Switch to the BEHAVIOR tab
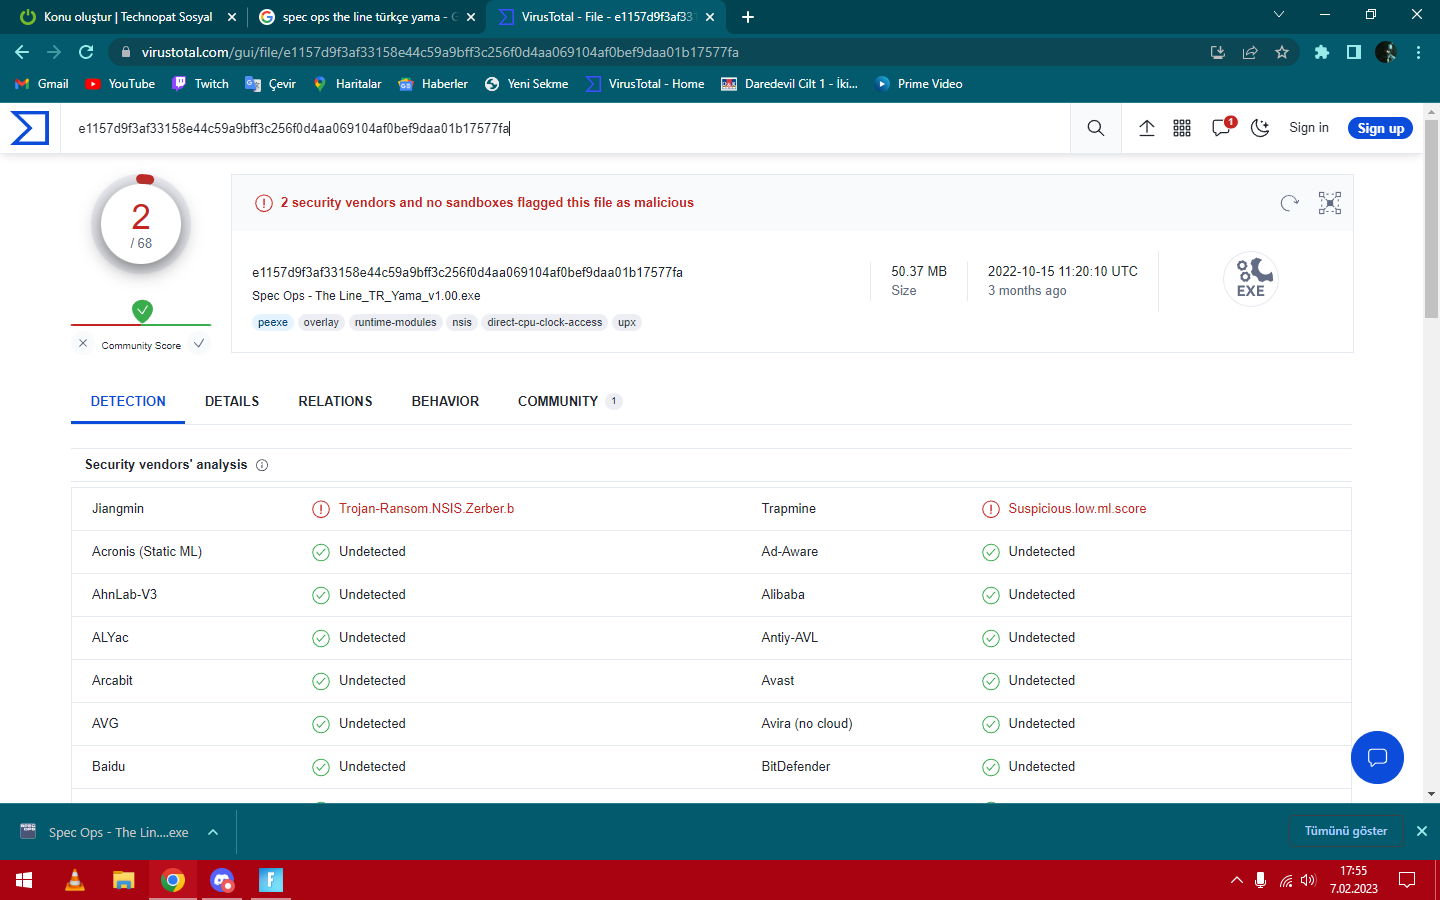 tap(445, 401)
